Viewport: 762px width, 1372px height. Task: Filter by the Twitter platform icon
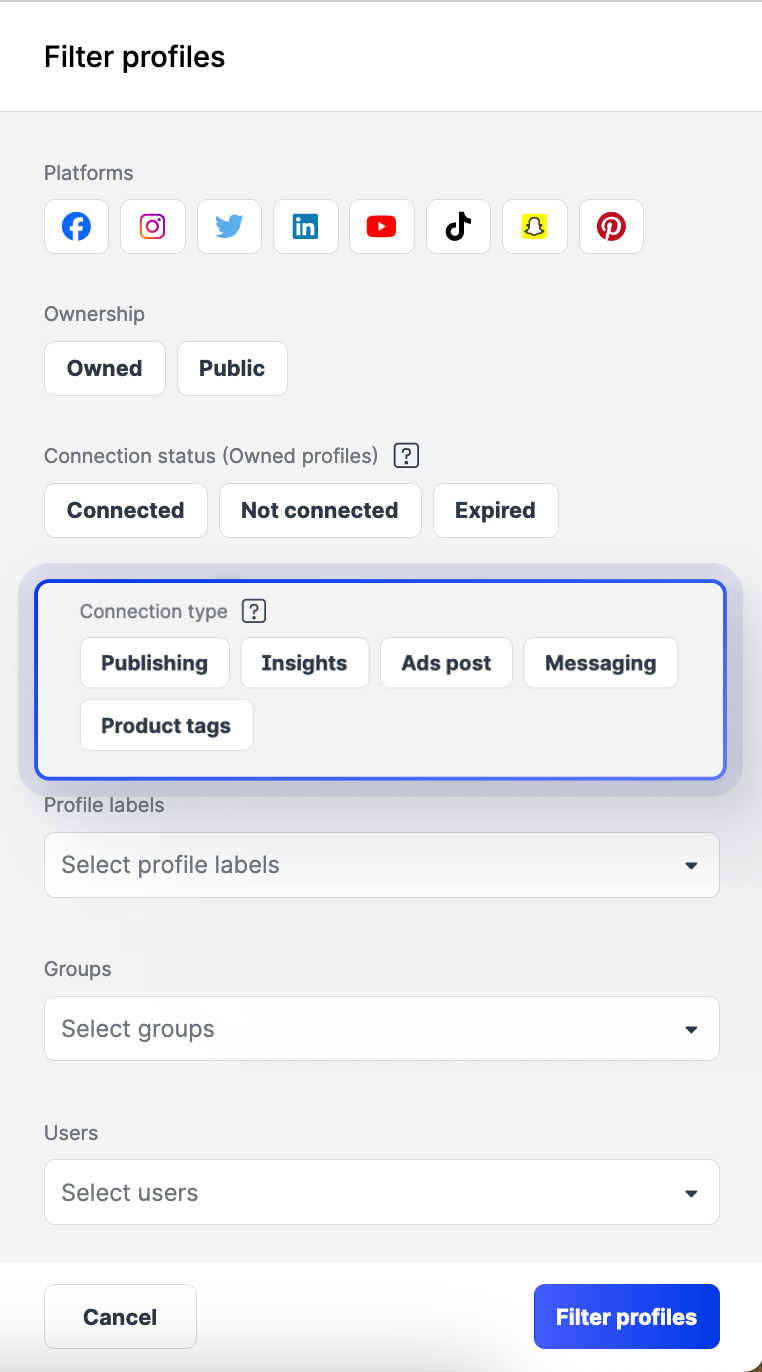tap(229, 227)
